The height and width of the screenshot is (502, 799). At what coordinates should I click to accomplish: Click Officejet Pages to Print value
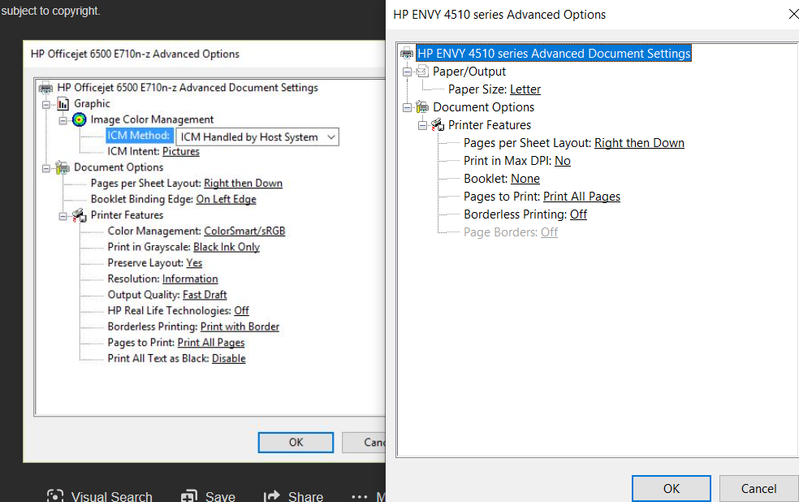210,342
